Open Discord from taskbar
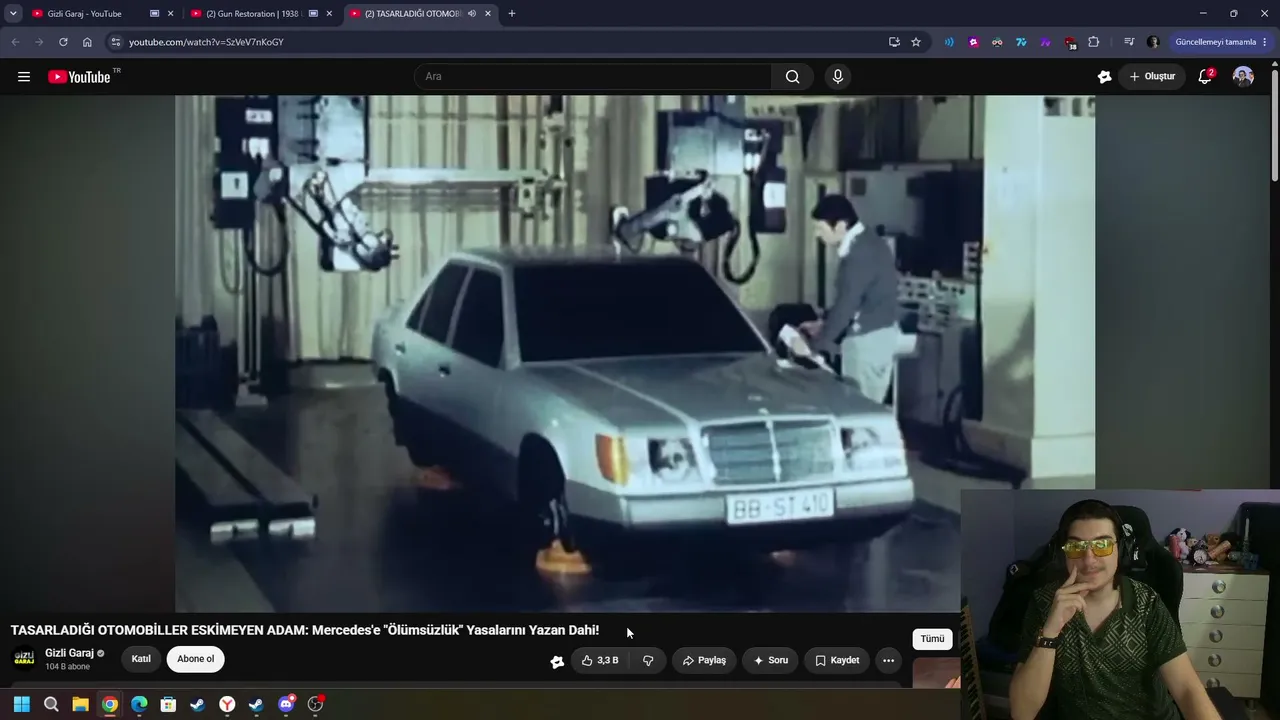 point(286,704)
